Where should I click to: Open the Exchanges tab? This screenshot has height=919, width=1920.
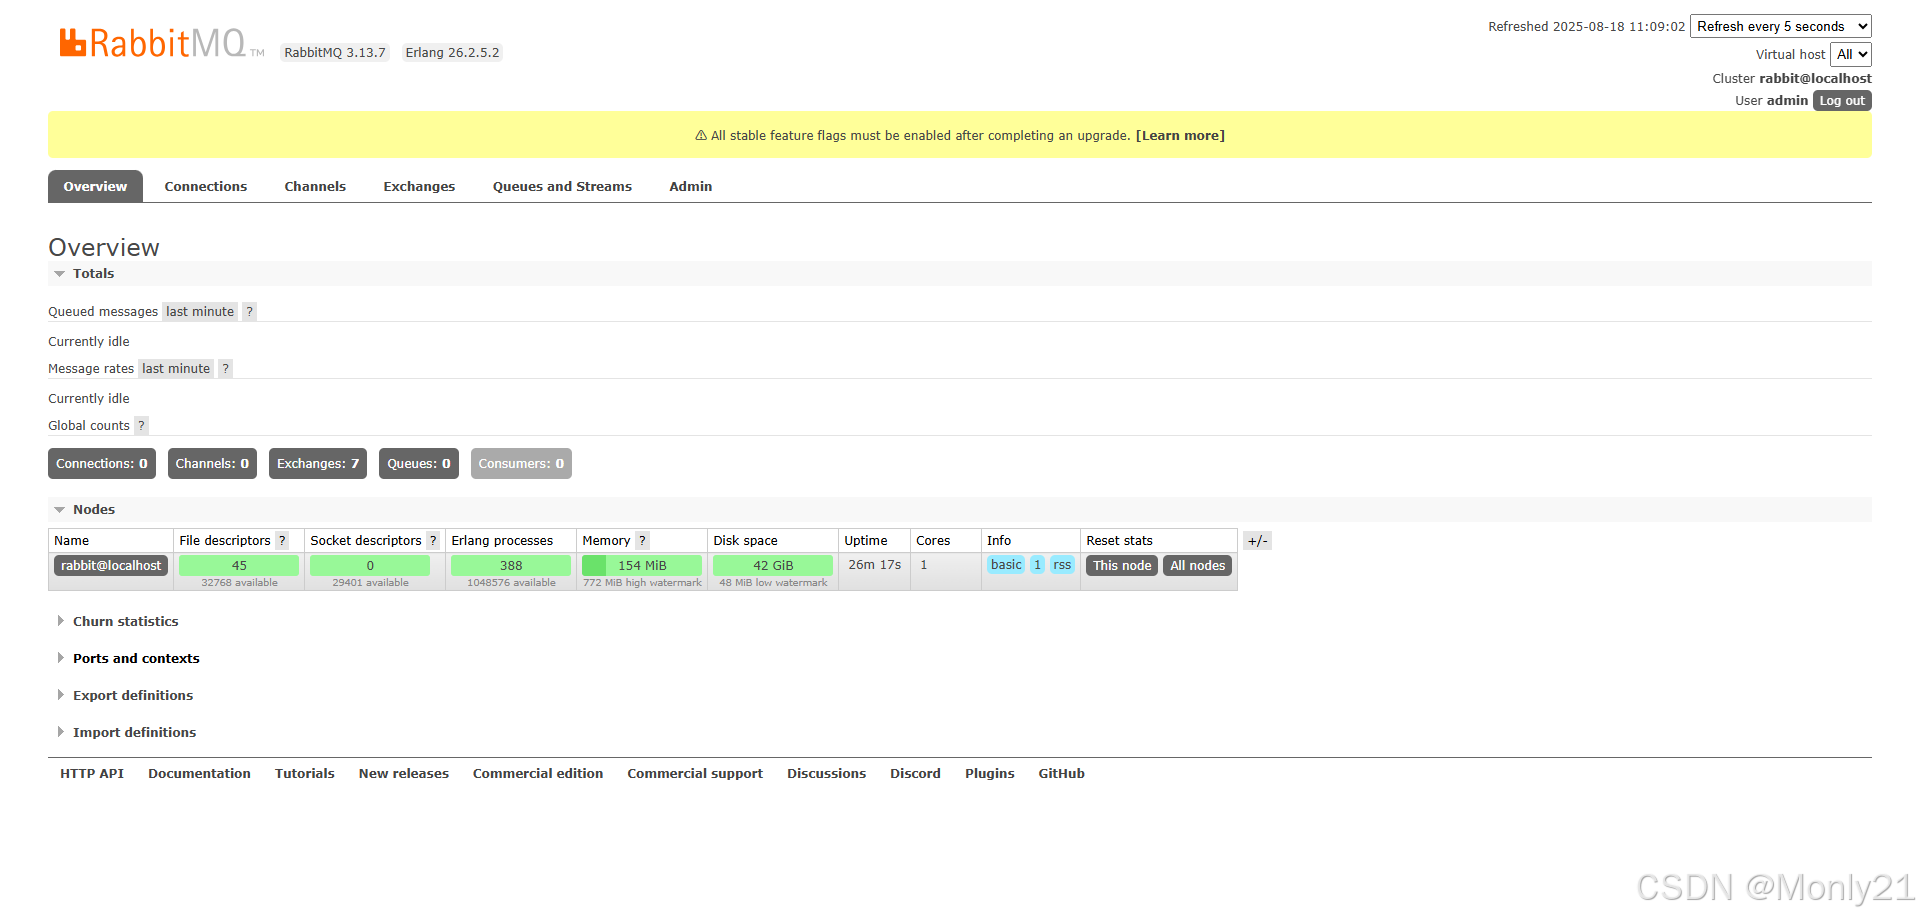419,187
